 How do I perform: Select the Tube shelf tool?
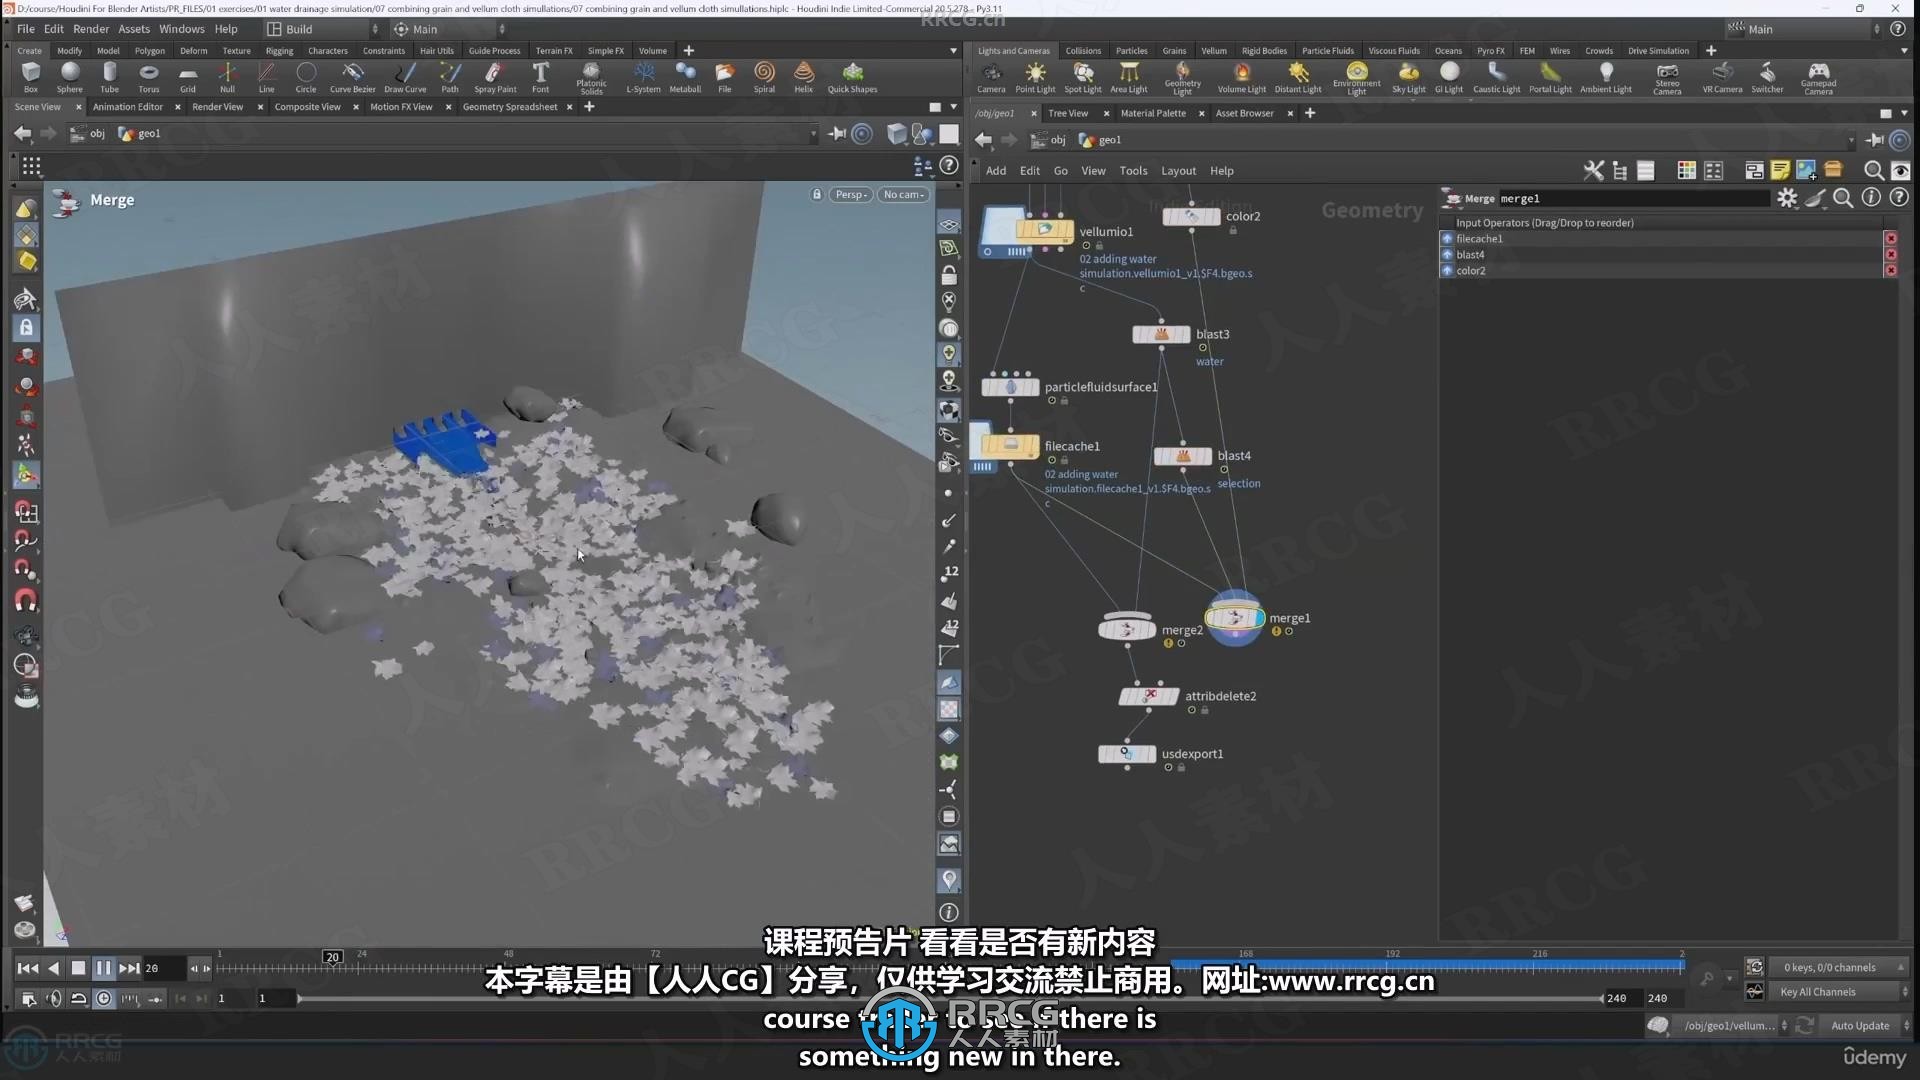[x=109, y=77]
